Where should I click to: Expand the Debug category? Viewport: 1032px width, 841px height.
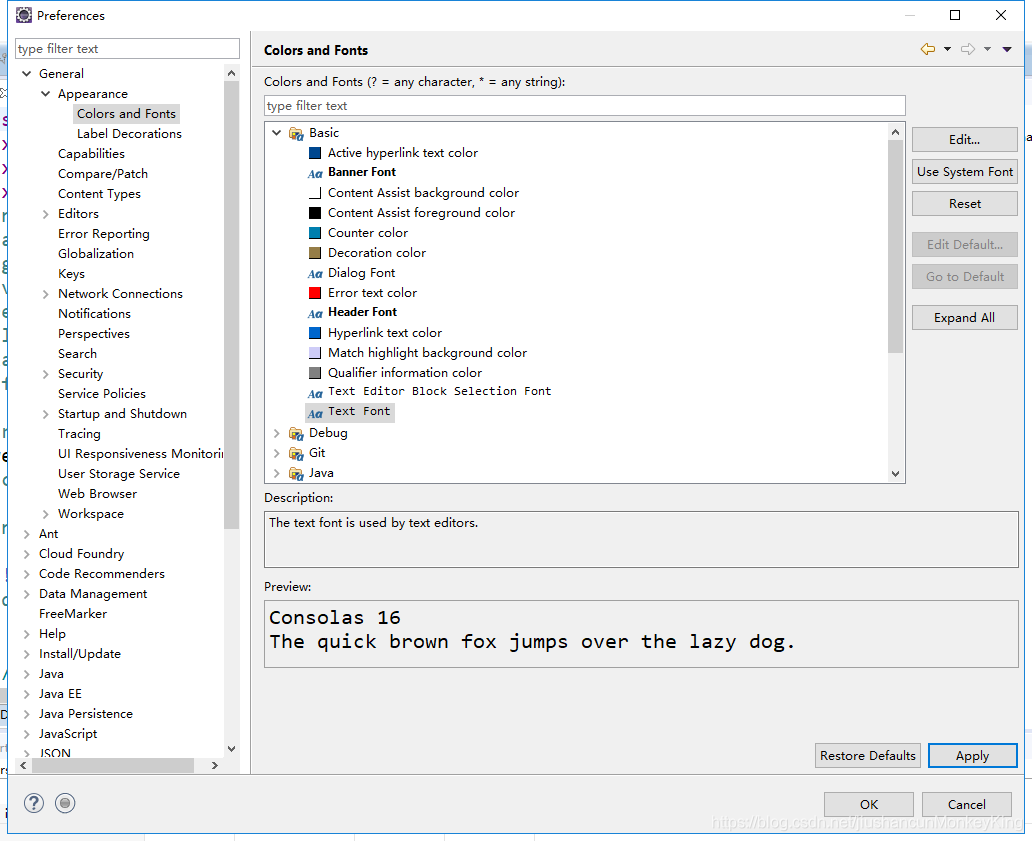276,433
